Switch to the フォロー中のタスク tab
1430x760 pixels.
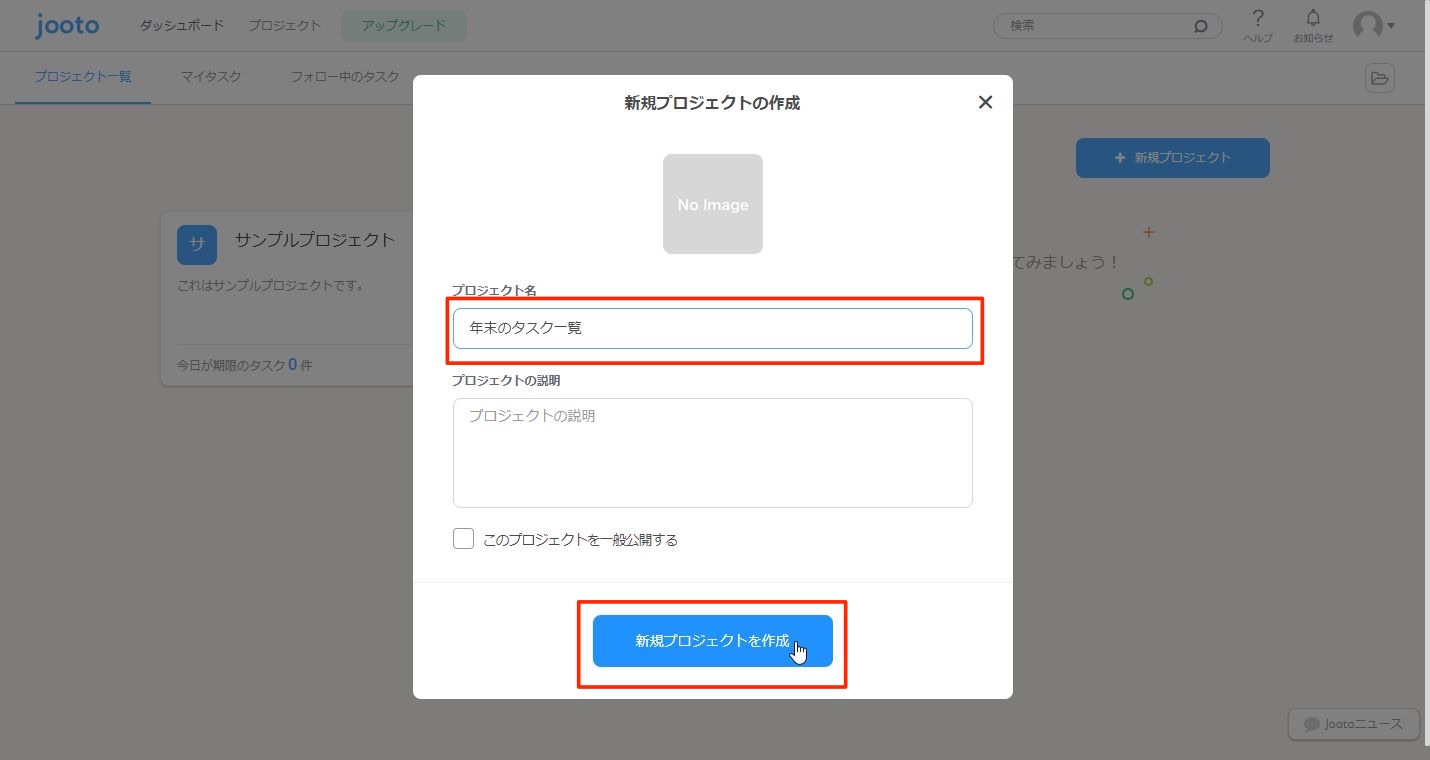[x=345, y=76]
